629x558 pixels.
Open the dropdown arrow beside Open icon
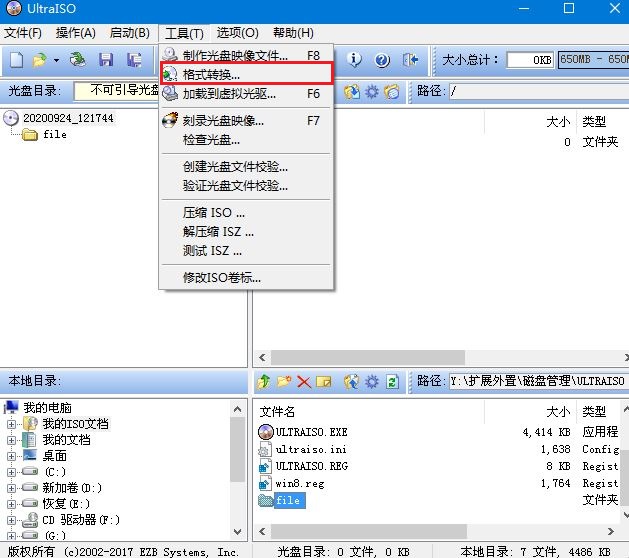point(57,61)
